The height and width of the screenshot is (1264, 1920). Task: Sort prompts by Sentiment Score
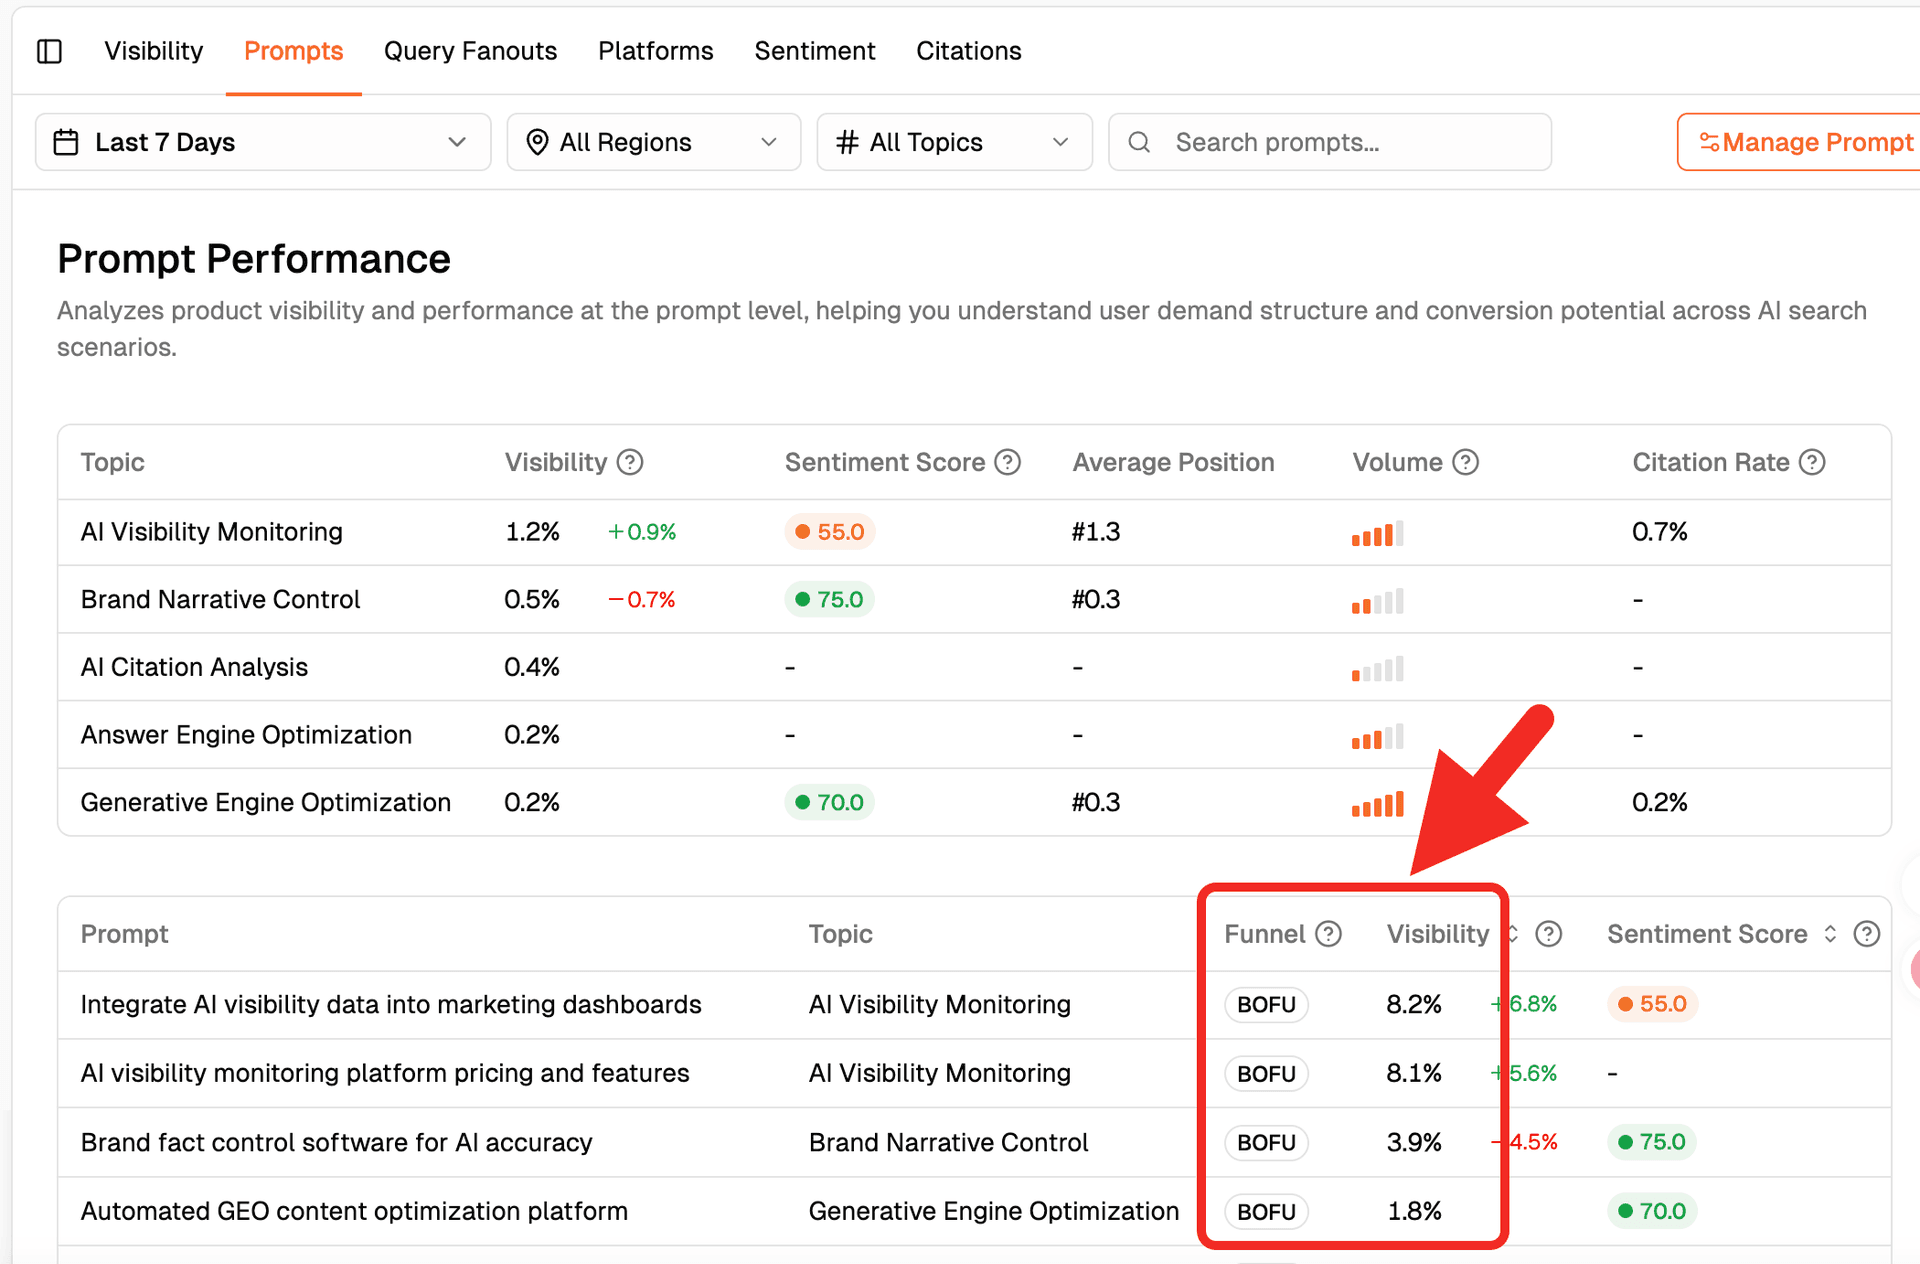(x=1830, y=934)
